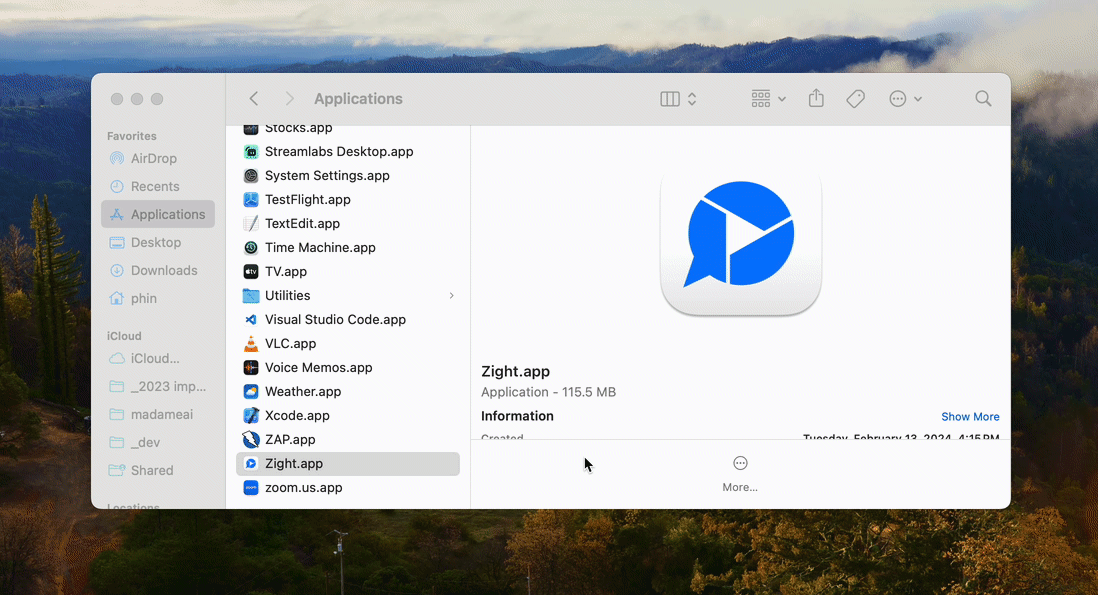Click the Zight.app preview title
The image size is (1098, 595).
(x=515, y=371)
